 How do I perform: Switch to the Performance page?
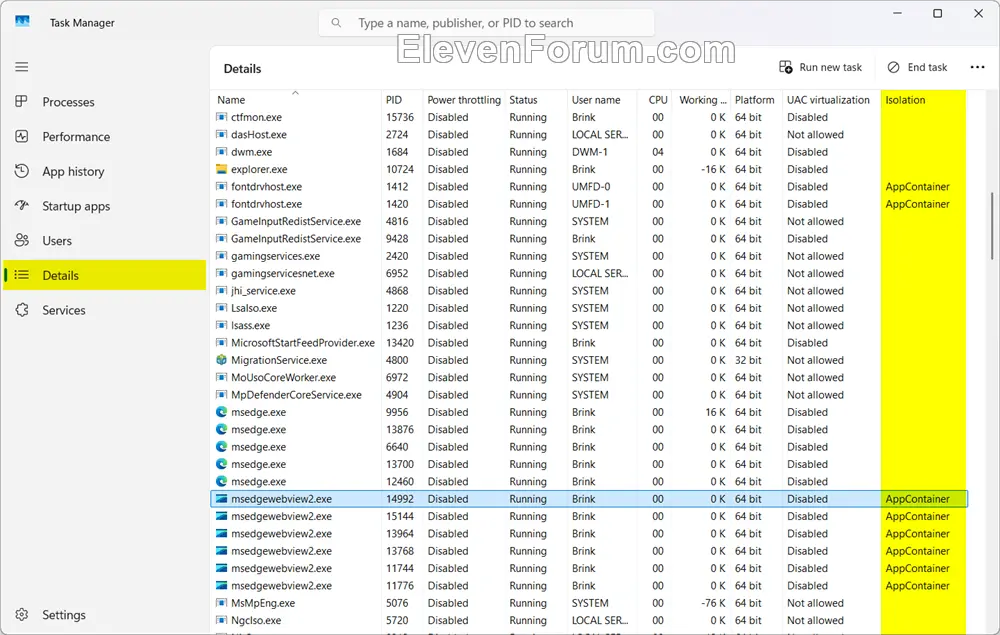[104, 136]
